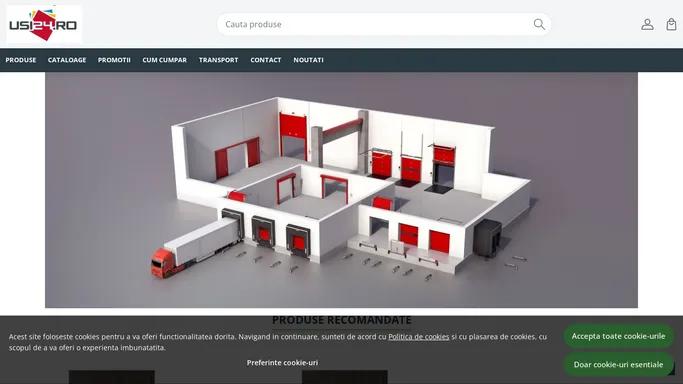Open the CUM CUMPAR menu item
683x384 pixels.
click(x=164, y=60)
